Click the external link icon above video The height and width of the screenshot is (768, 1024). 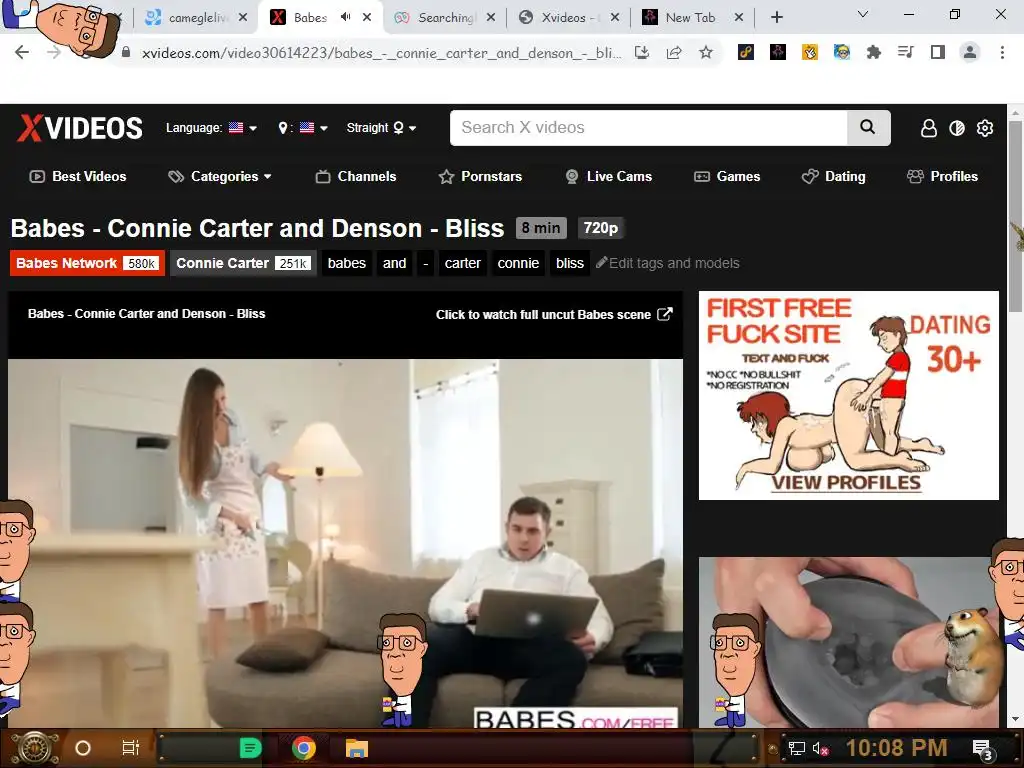[x=665, y=314]
